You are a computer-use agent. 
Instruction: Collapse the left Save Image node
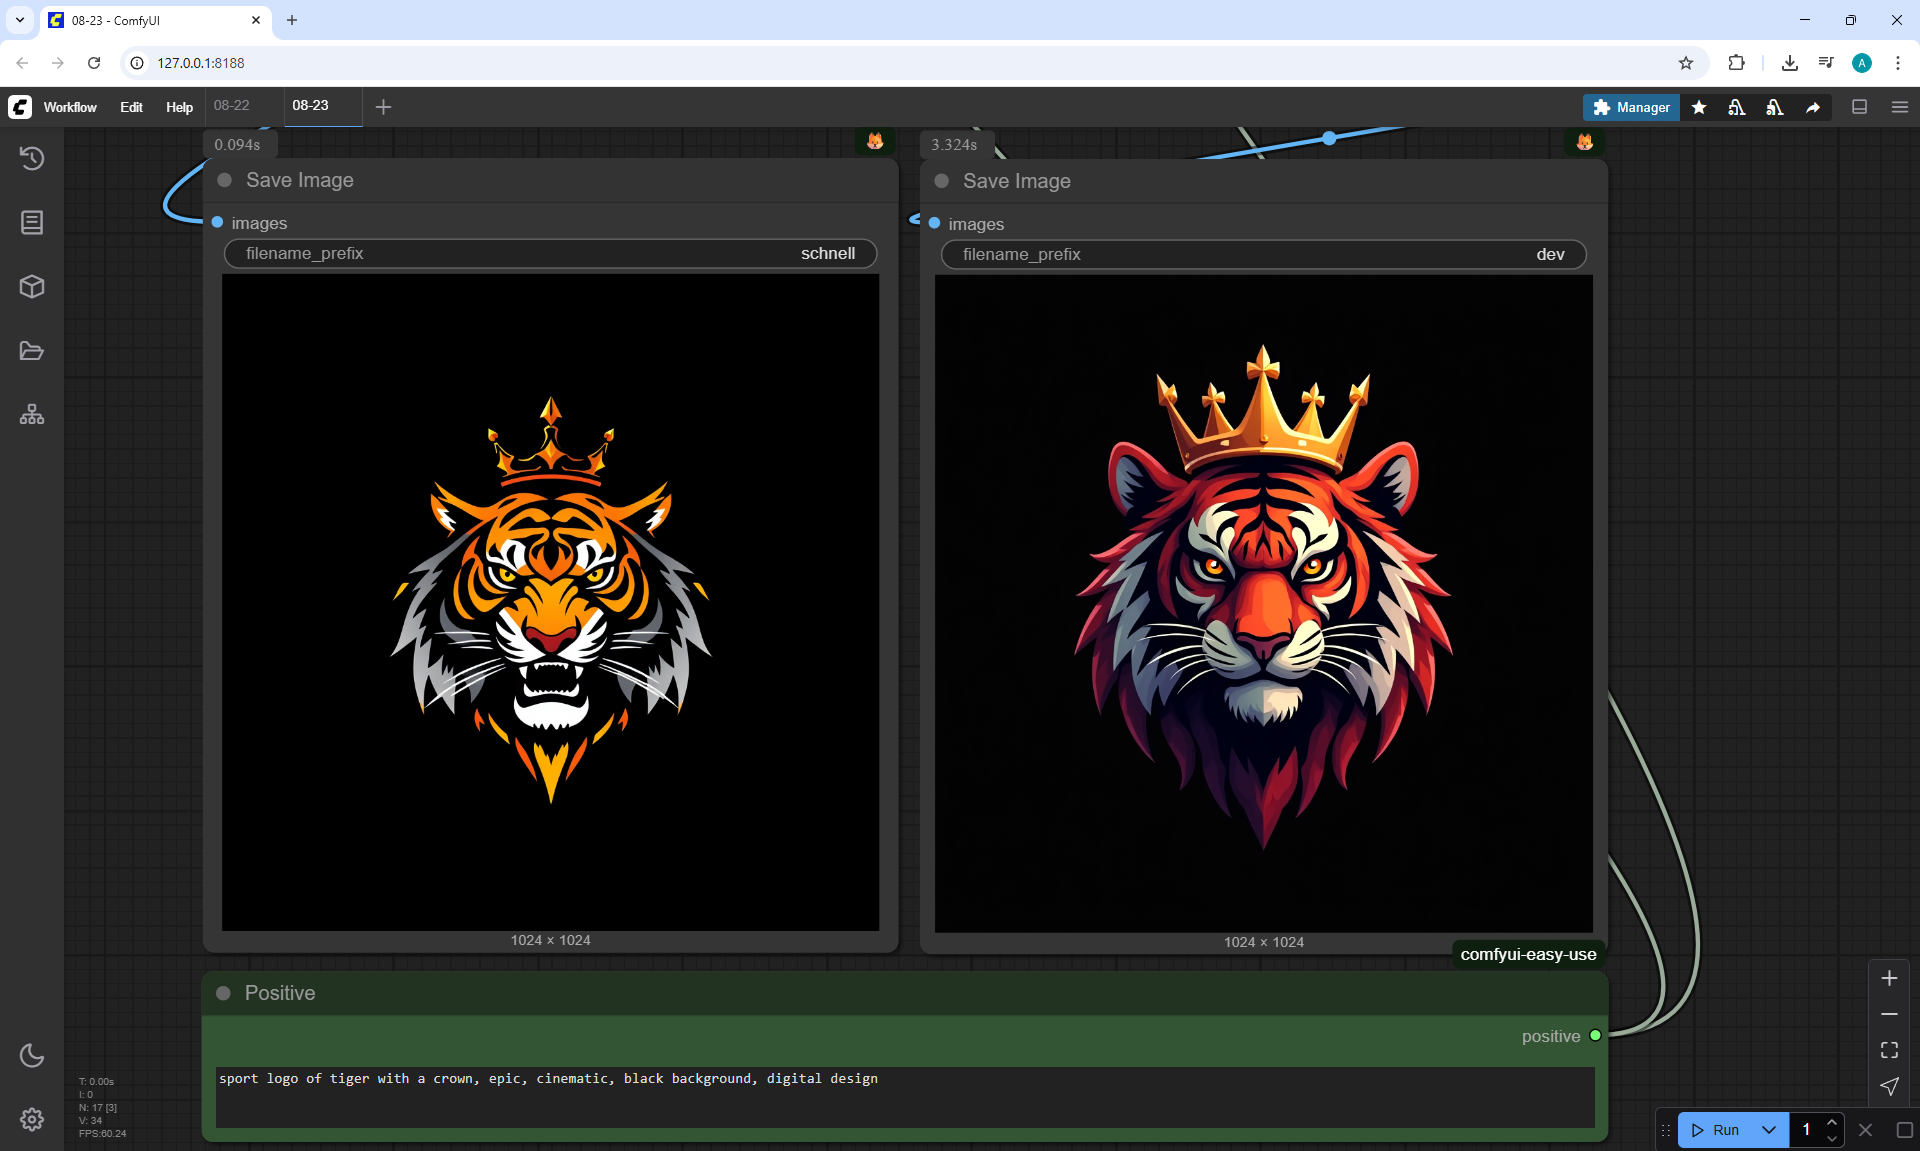pos(225,180)
